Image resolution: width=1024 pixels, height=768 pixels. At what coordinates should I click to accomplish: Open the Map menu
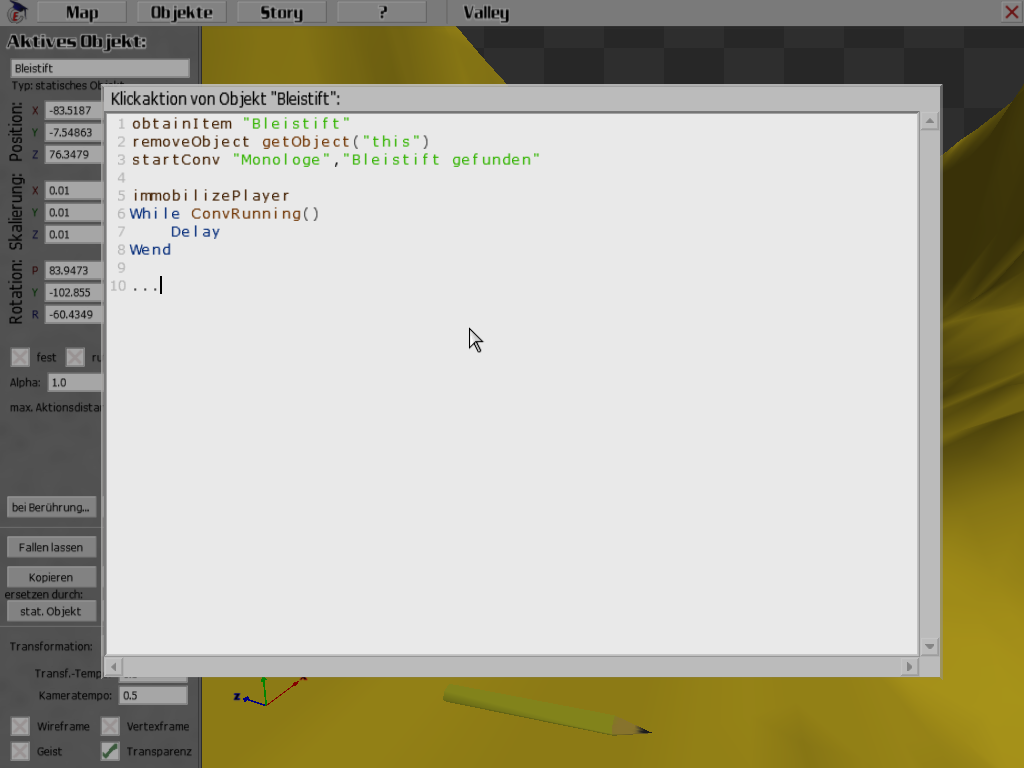pos(82,13)
